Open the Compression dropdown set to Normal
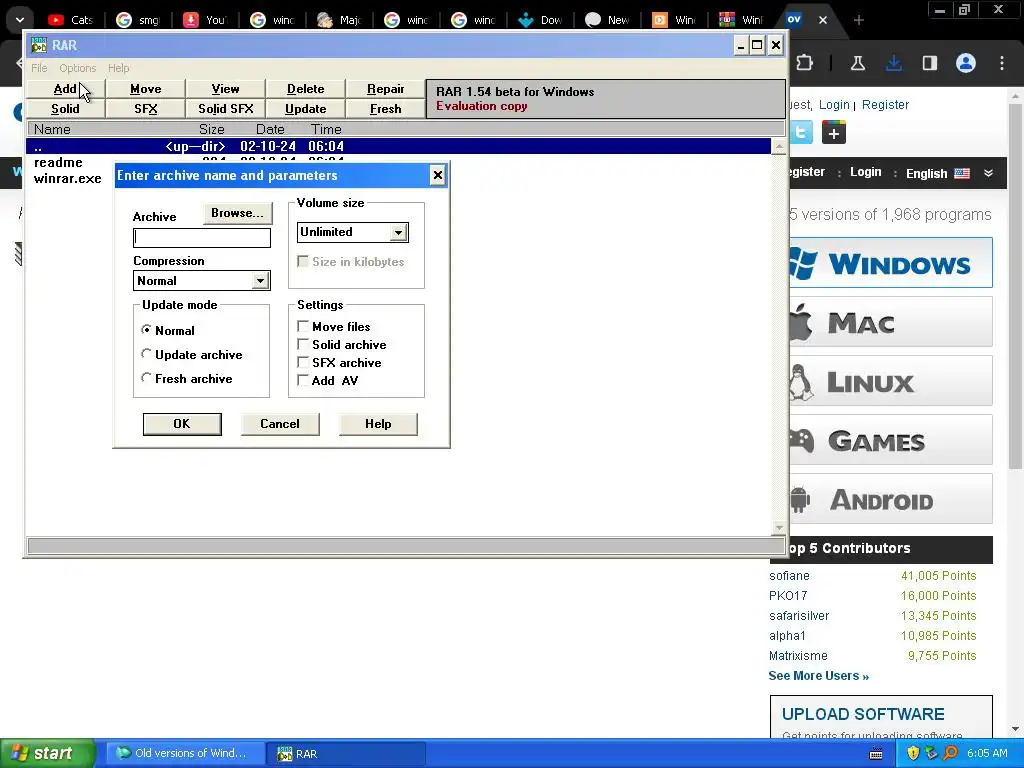Screen dimensions: 1024x768 coord(202,281)
